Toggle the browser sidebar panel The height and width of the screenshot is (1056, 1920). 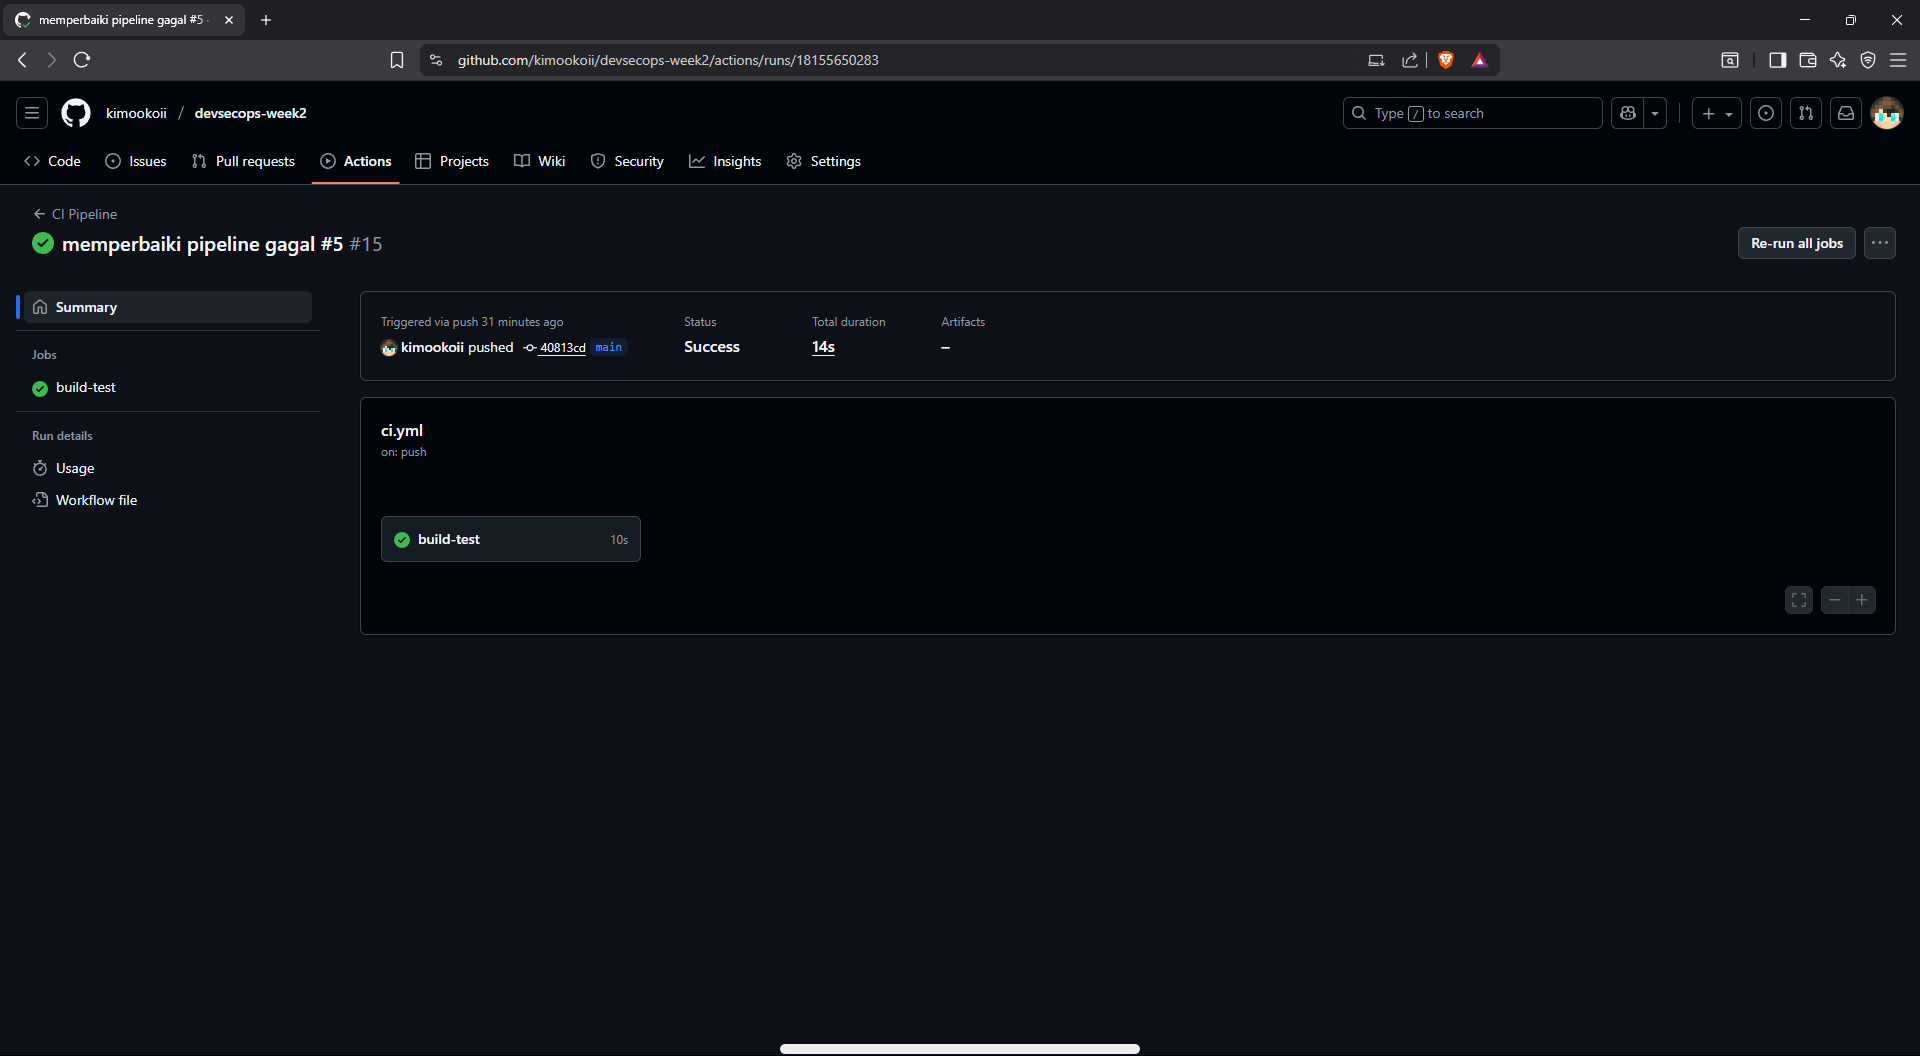coord(1777,60)
